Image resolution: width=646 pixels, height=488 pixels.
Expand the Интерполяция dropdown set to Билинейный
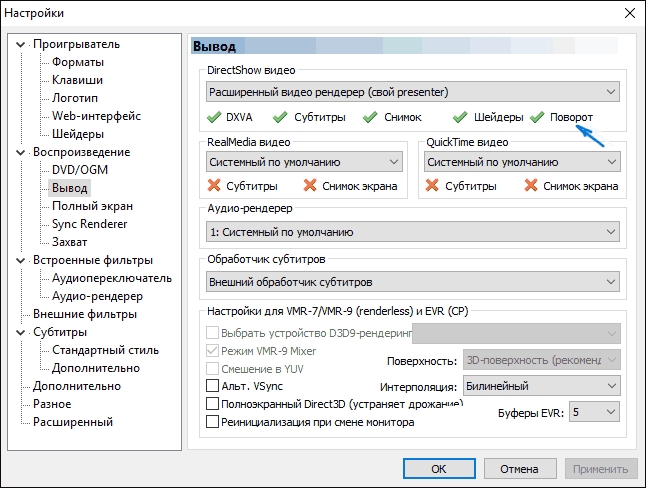click(x=541, y=386)
